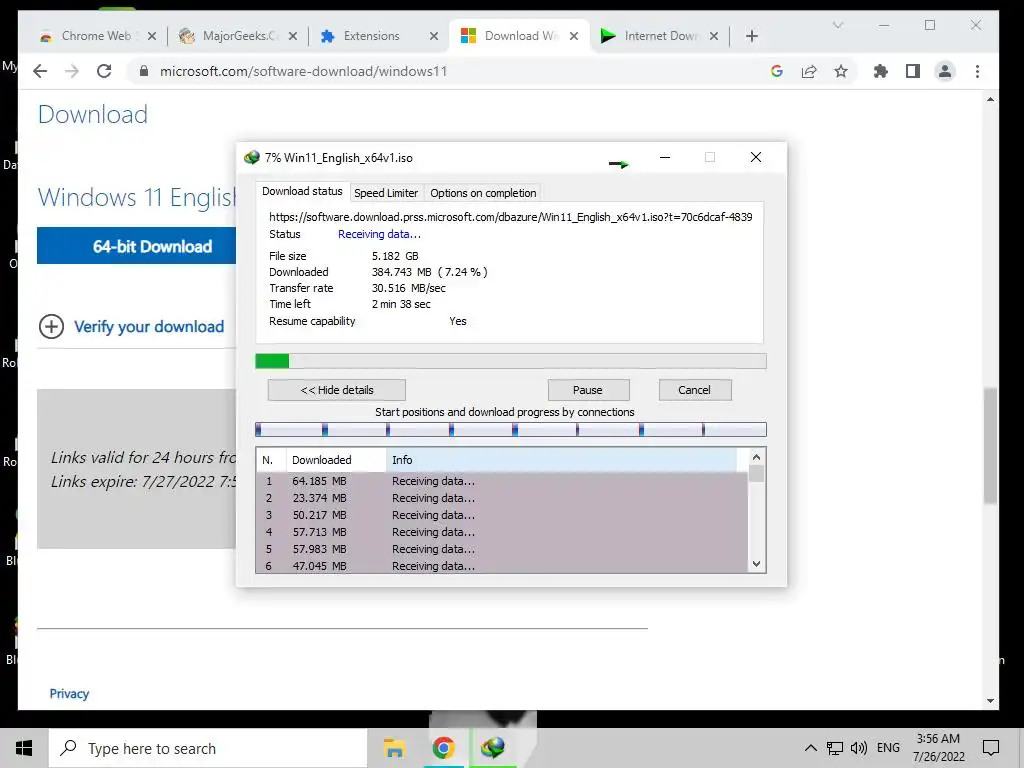
Task: Open Chrome three-dot menu
Action: tap(977, 71)
